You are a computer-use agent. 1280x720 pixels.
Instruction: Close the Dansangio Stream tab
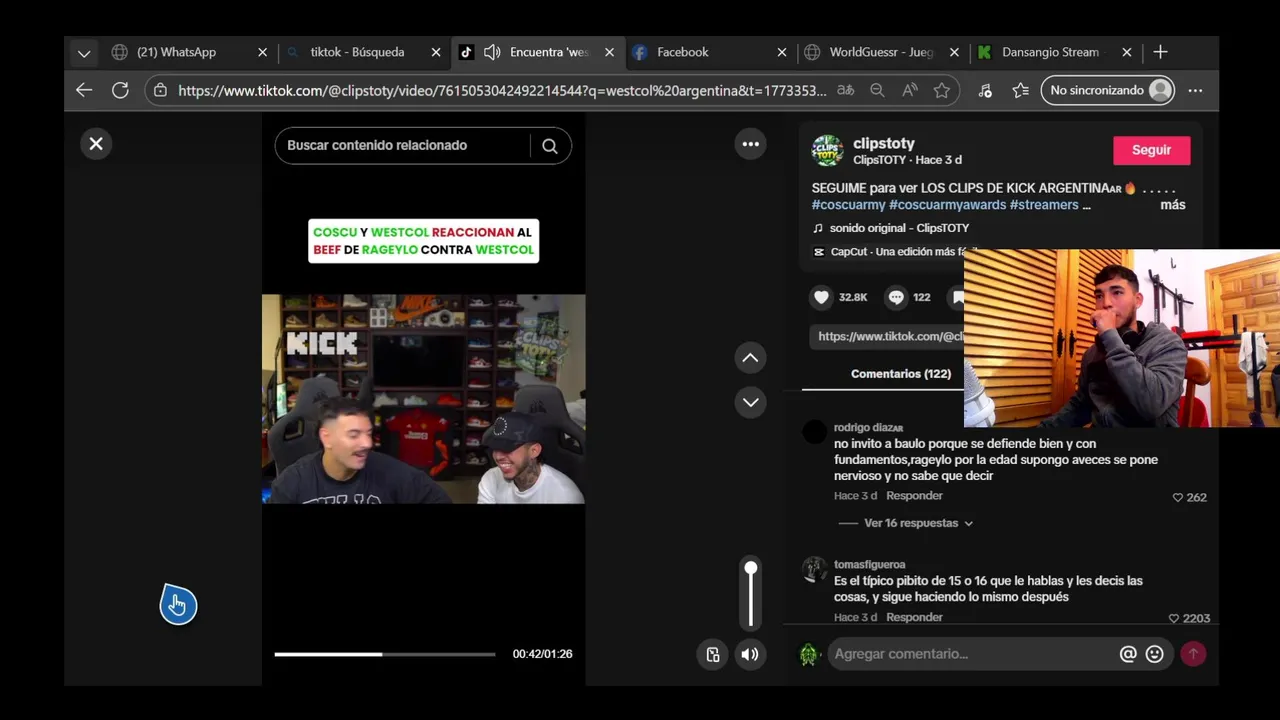click(1127, 52)
